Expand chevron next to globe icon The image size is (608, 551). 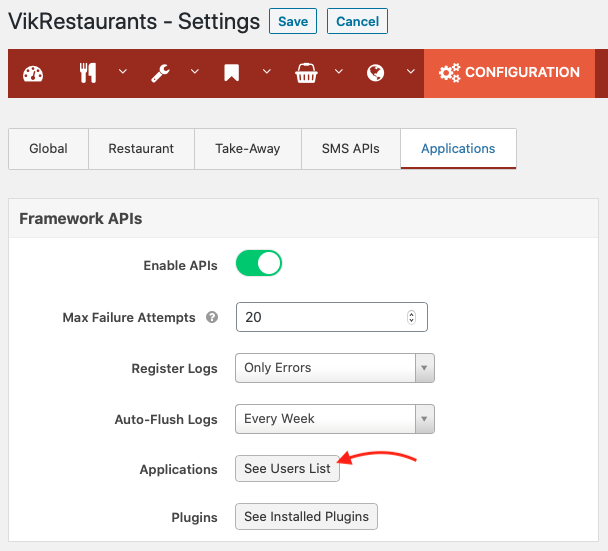coord(411,71)
